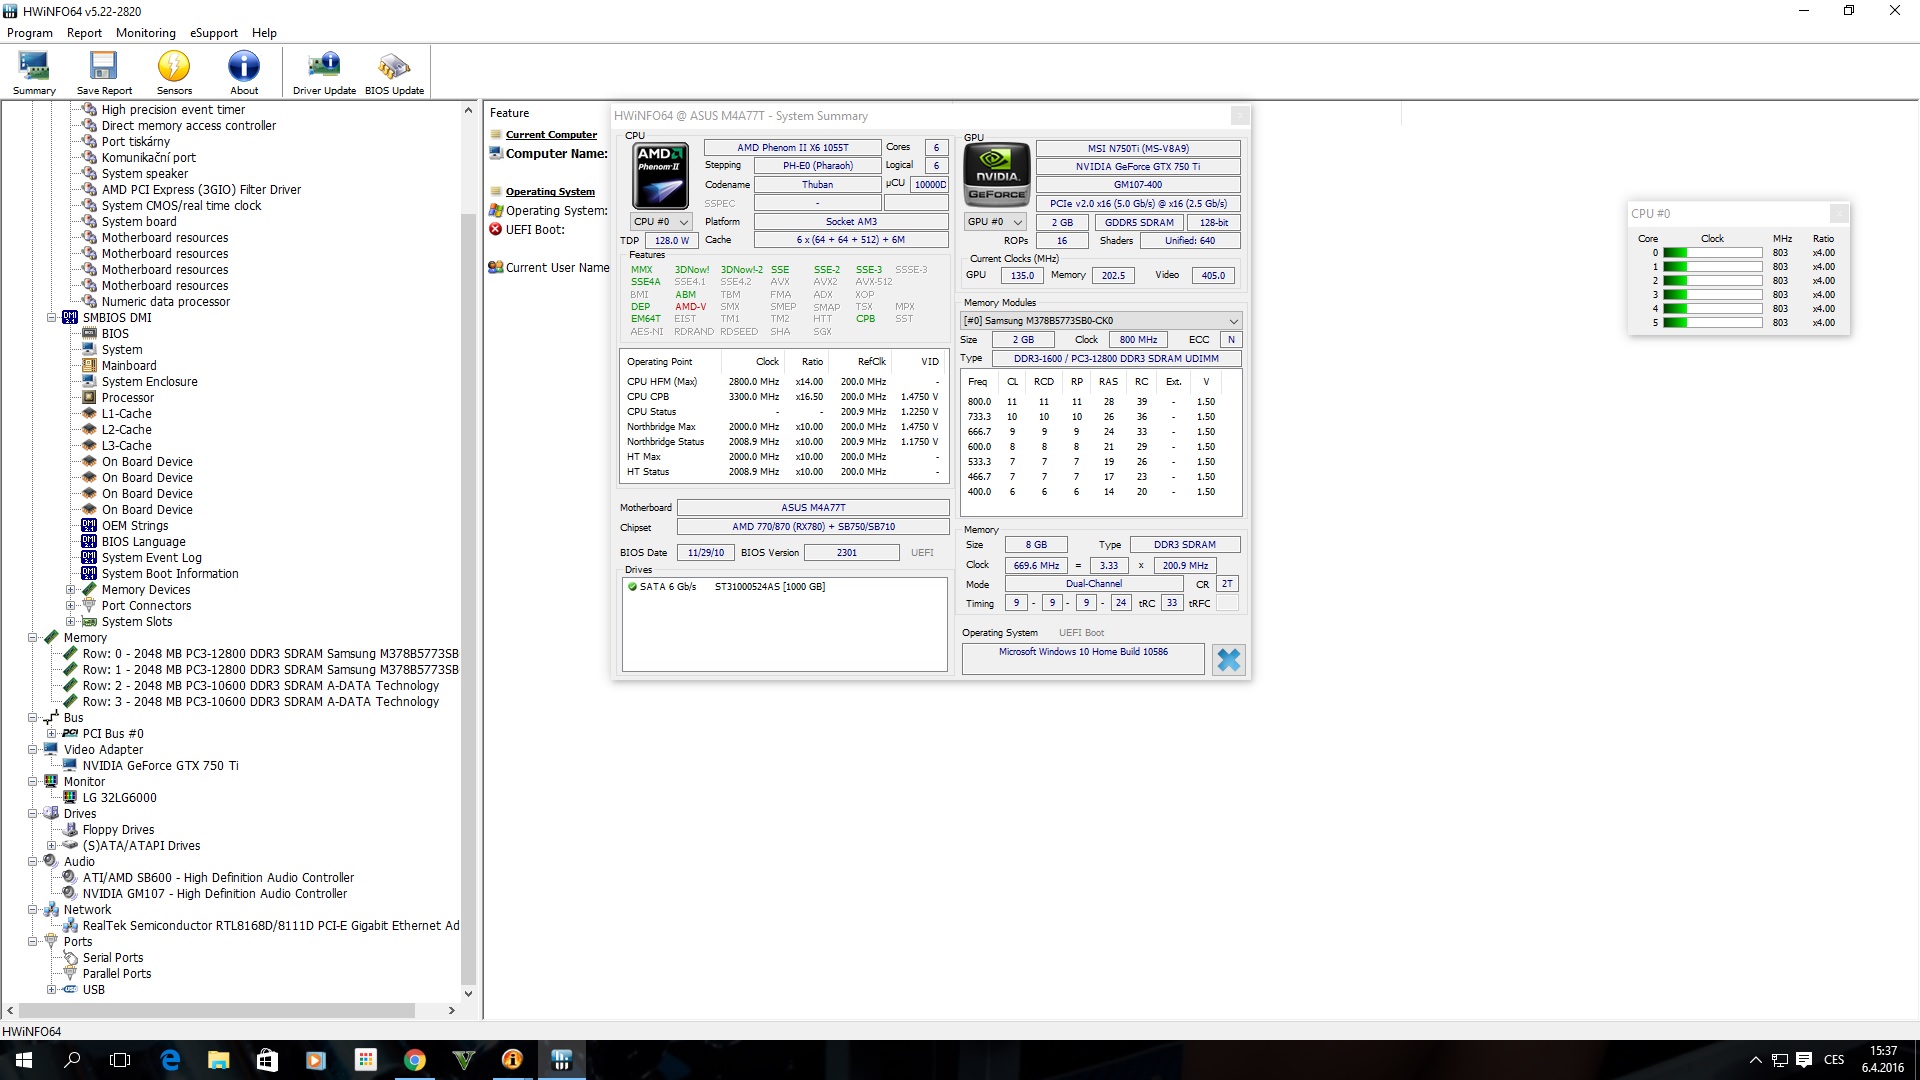This screenshot has width=1920, height=1080.
Task: Open the Summary toolbar icon
Action: click(x=34, y=72)
